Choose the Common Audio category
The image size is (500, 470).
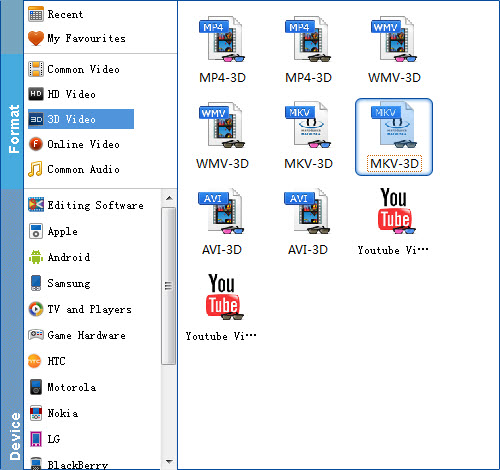(74, 169)
